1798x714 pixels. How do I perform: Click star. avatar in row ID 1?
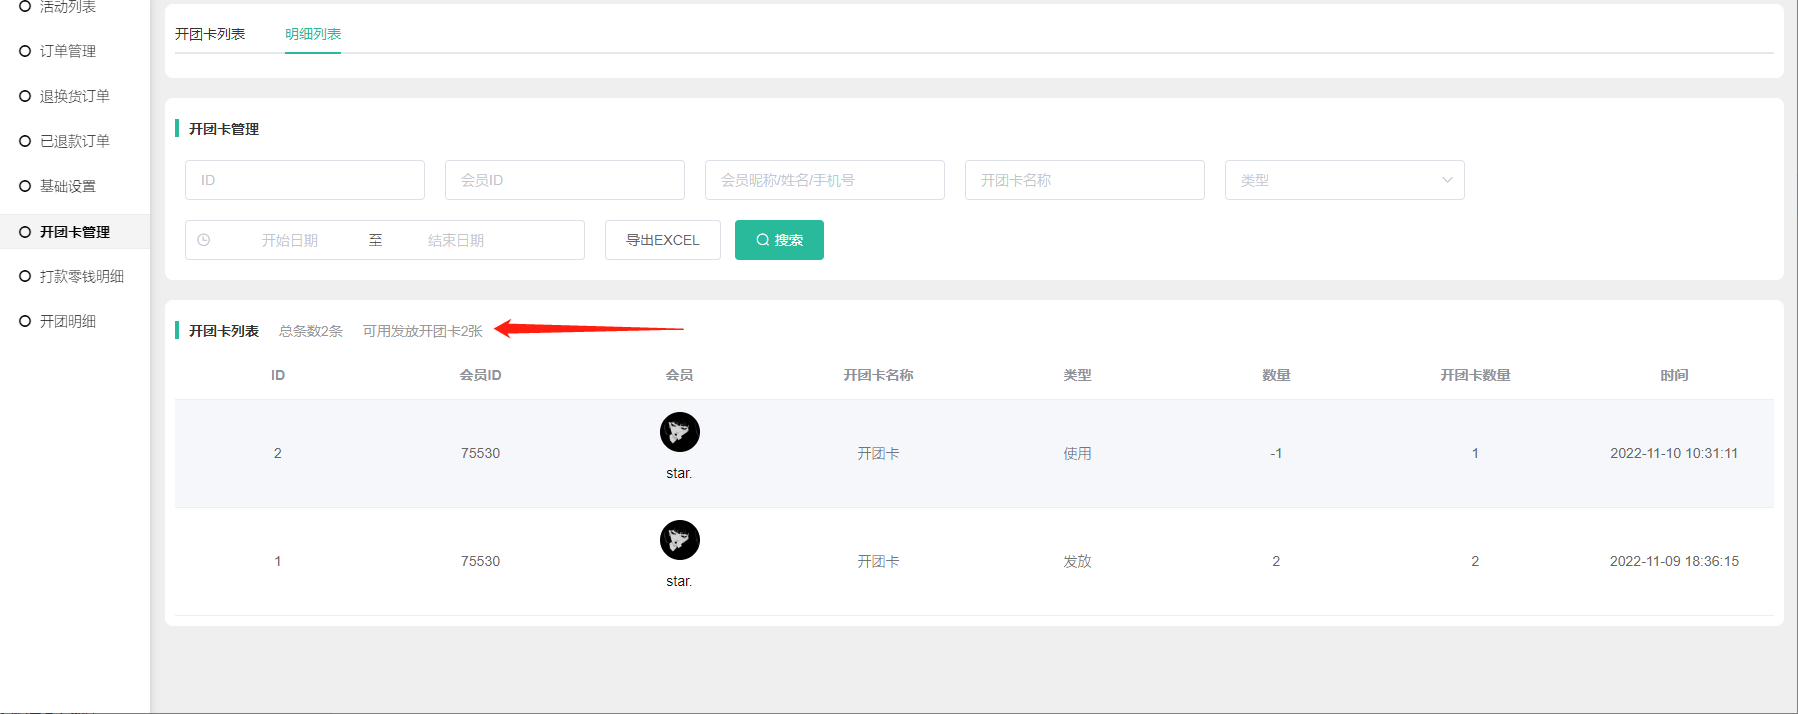click(x=679, y=540)
